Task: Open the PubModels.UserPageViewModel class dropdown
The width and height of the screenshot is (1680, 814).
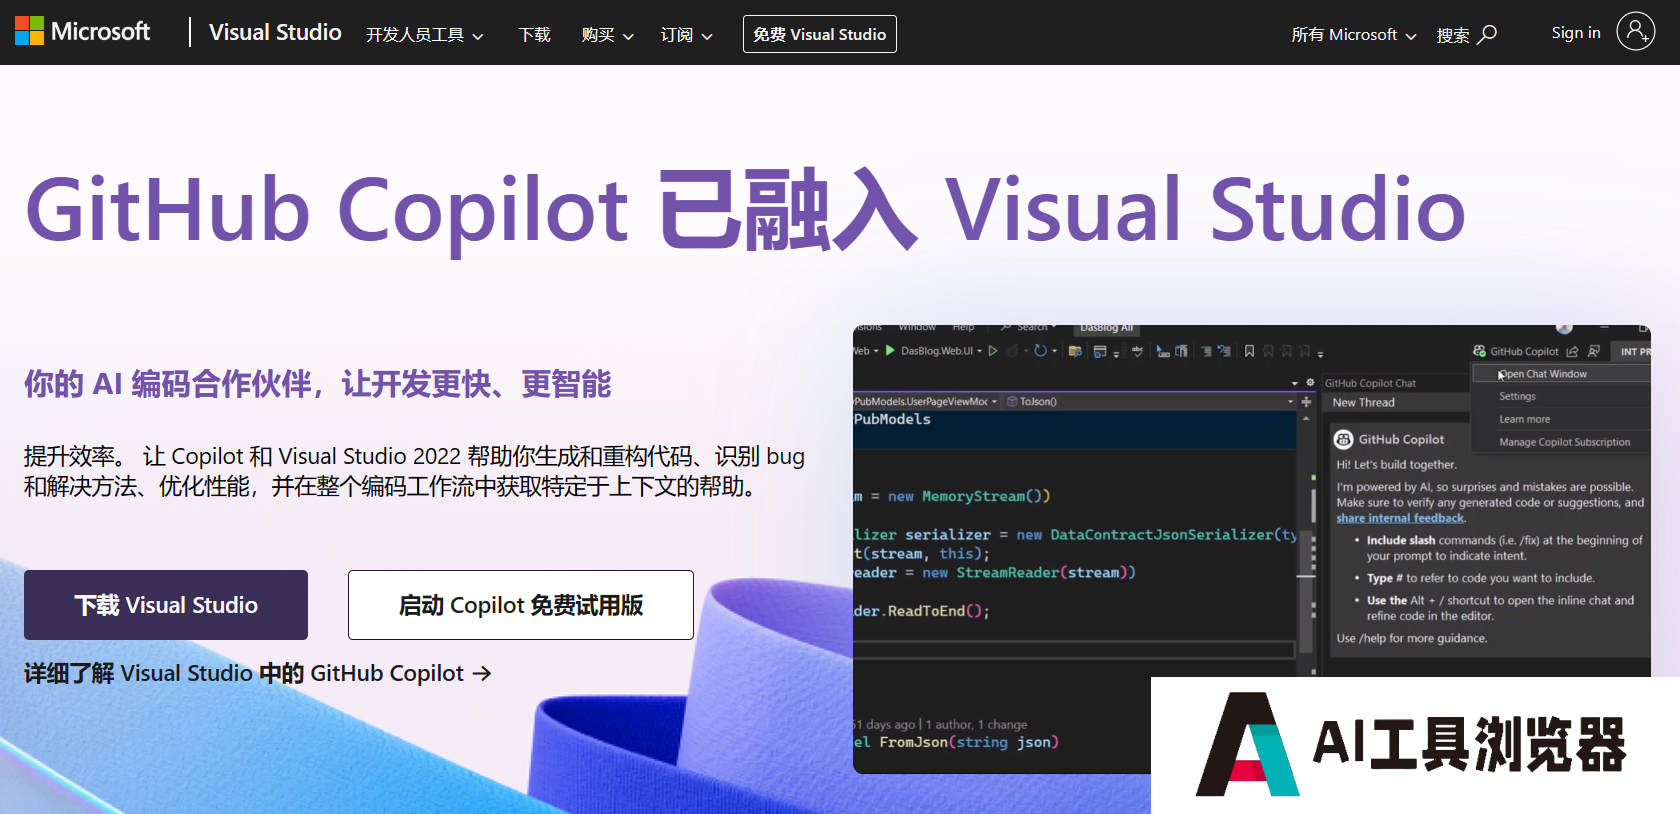Action: [x=994, y=401]
